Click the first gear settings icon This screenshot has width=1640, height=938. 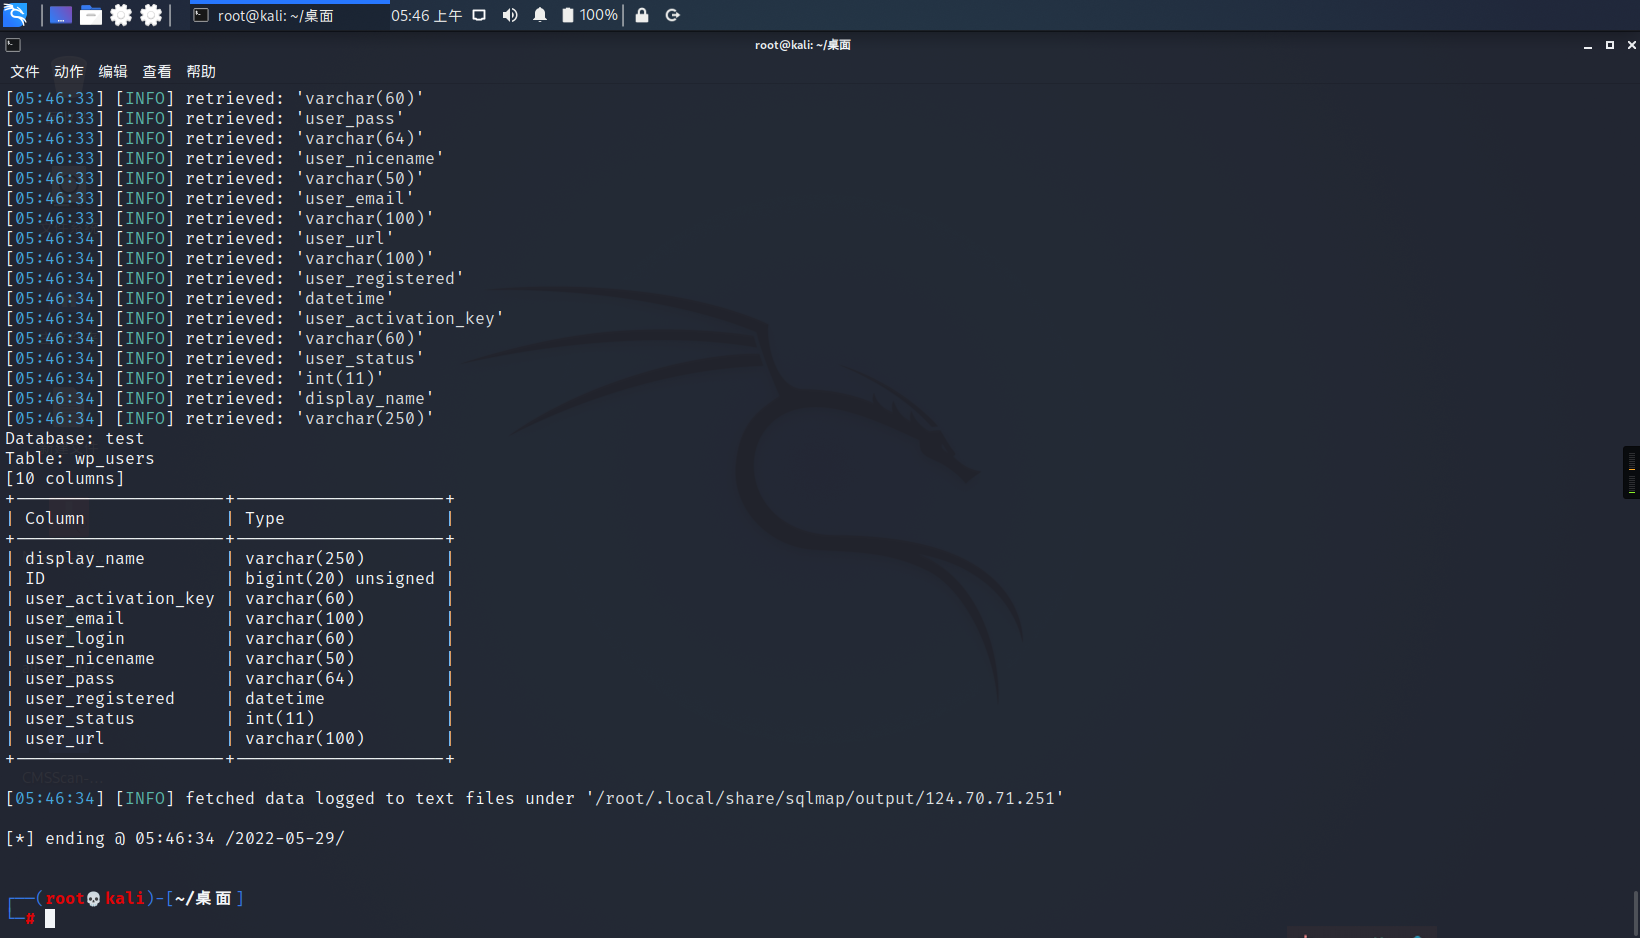121,15
